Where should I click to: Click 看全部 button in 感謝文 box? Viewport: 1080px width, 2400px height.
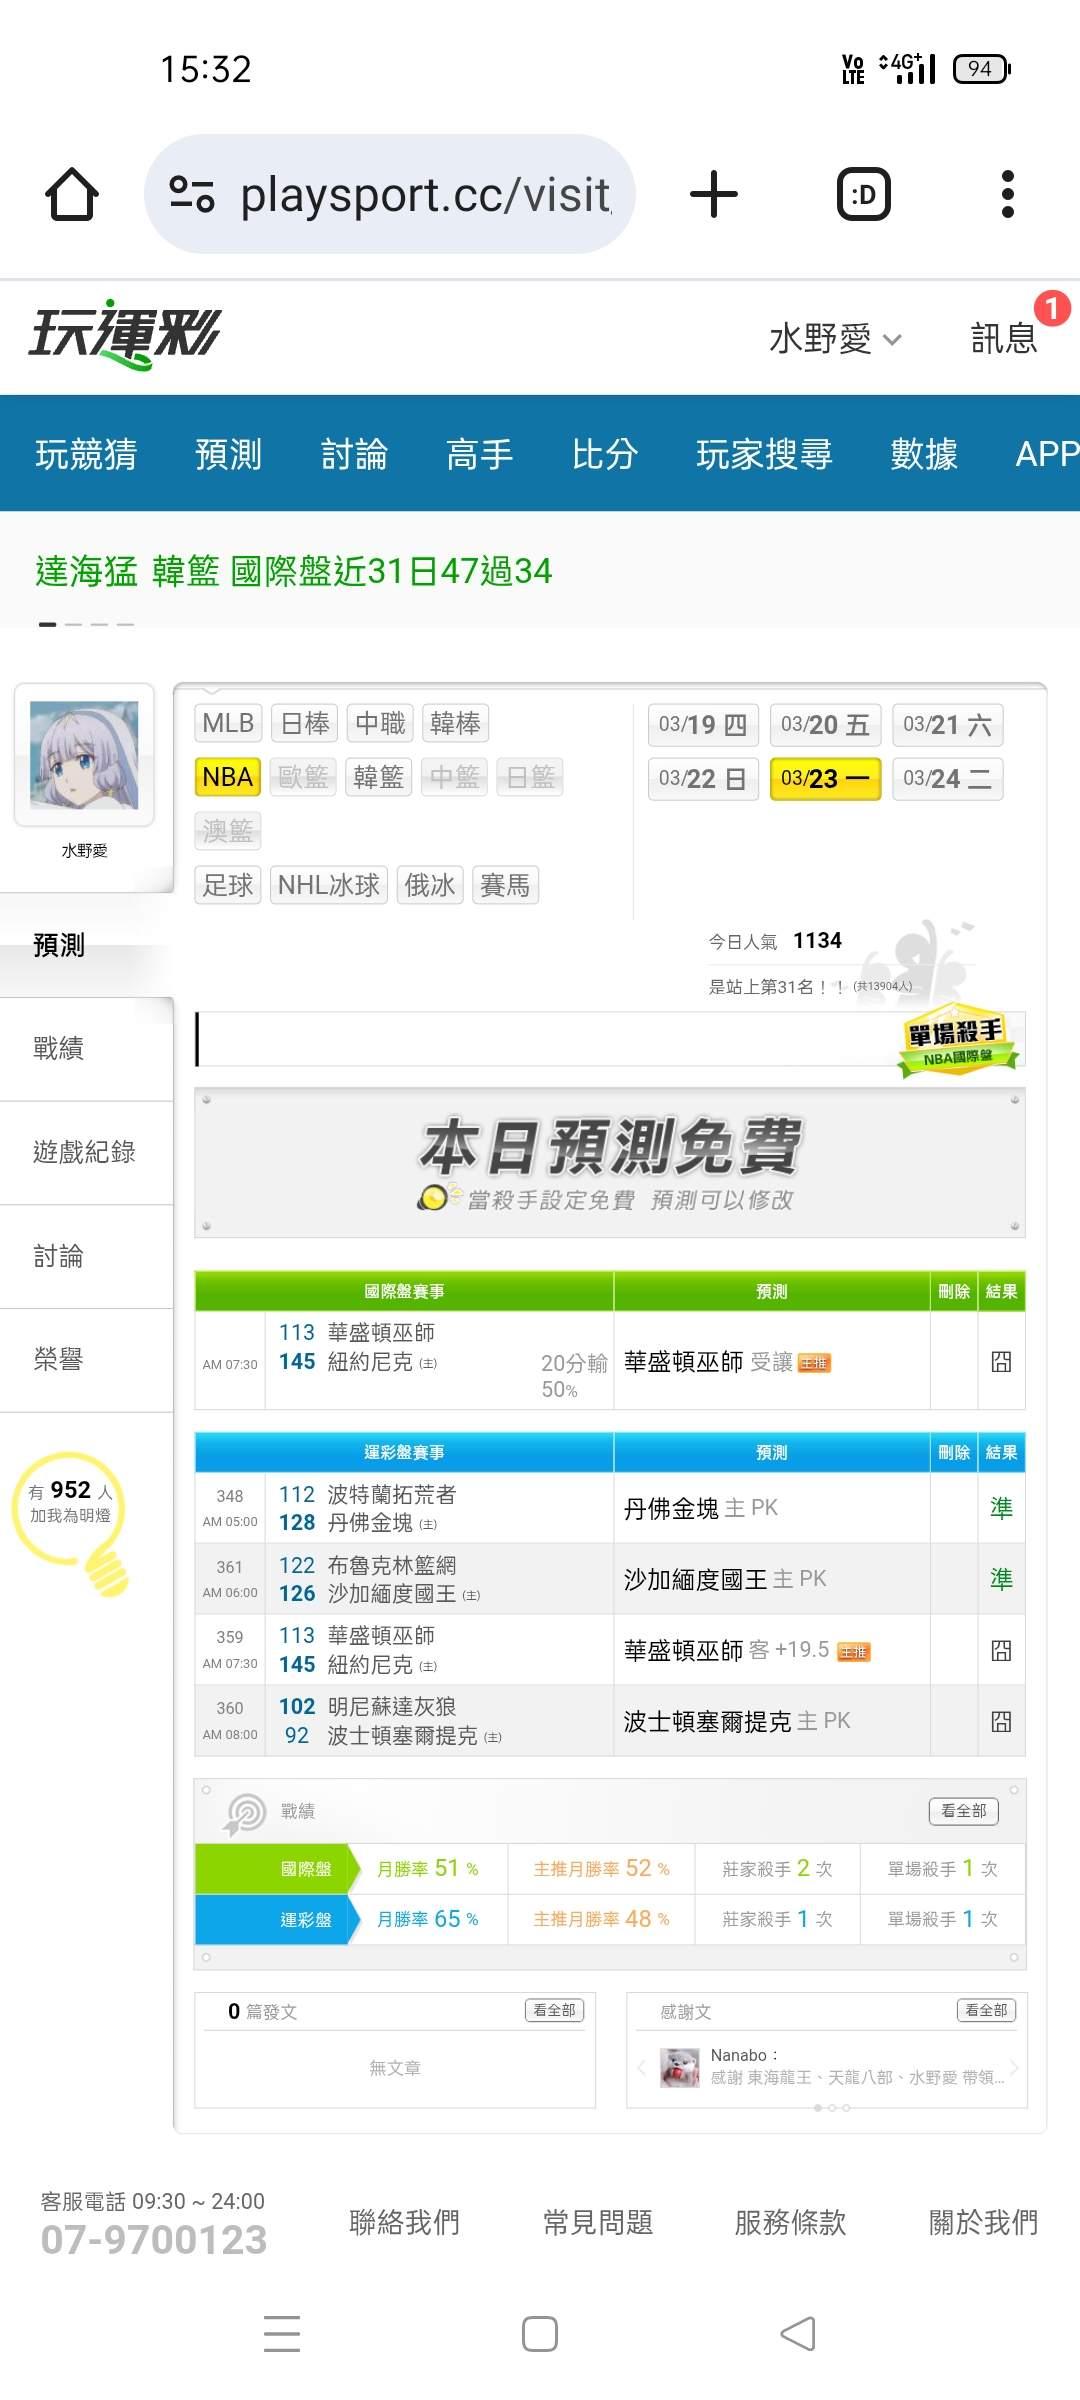point(987,2010)
